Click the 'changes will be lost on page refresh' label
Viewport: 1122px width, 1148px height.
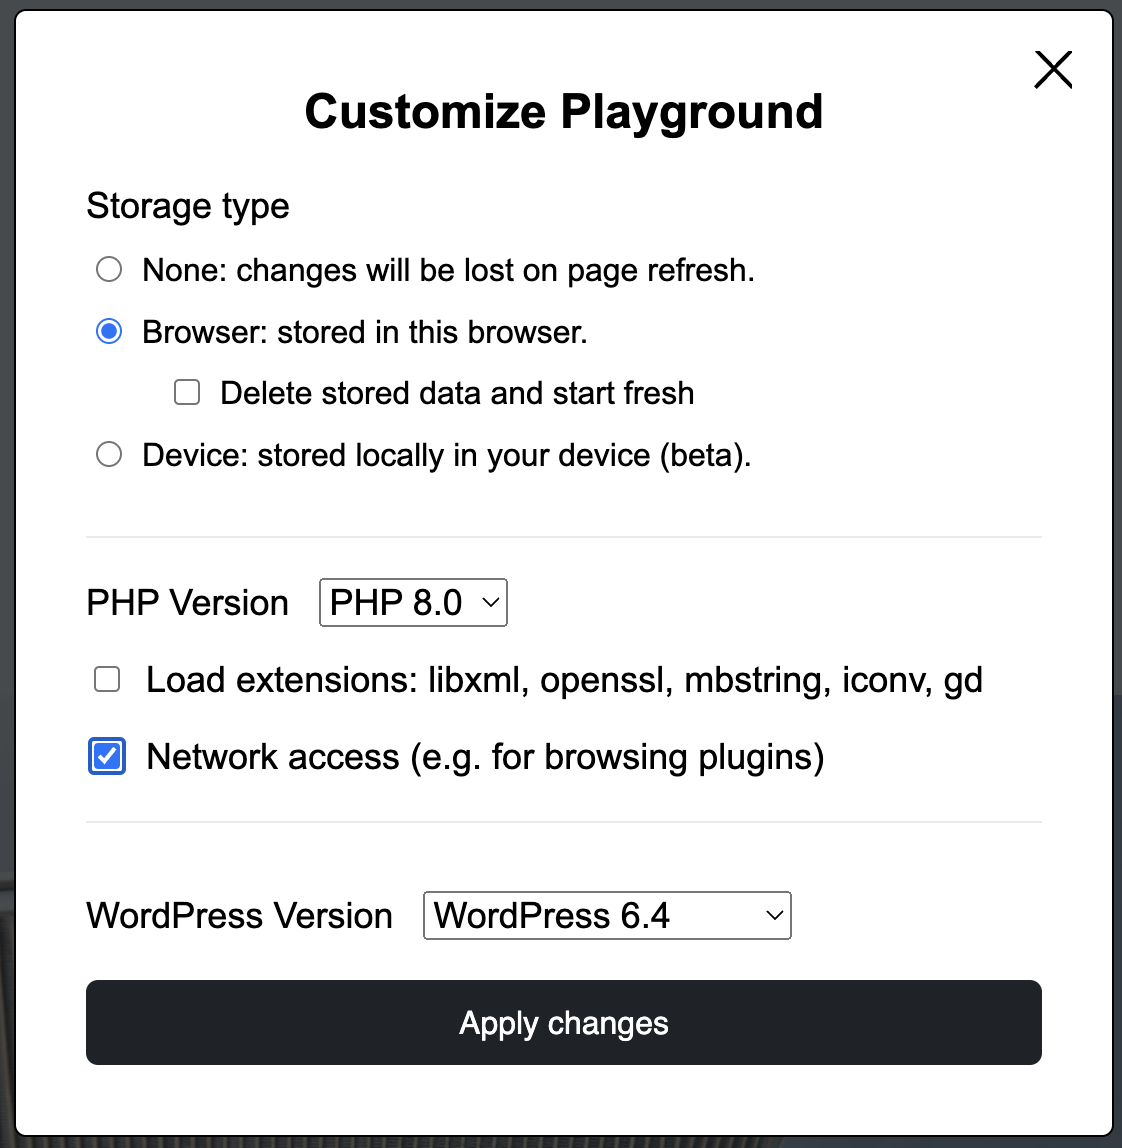(495, 270)
